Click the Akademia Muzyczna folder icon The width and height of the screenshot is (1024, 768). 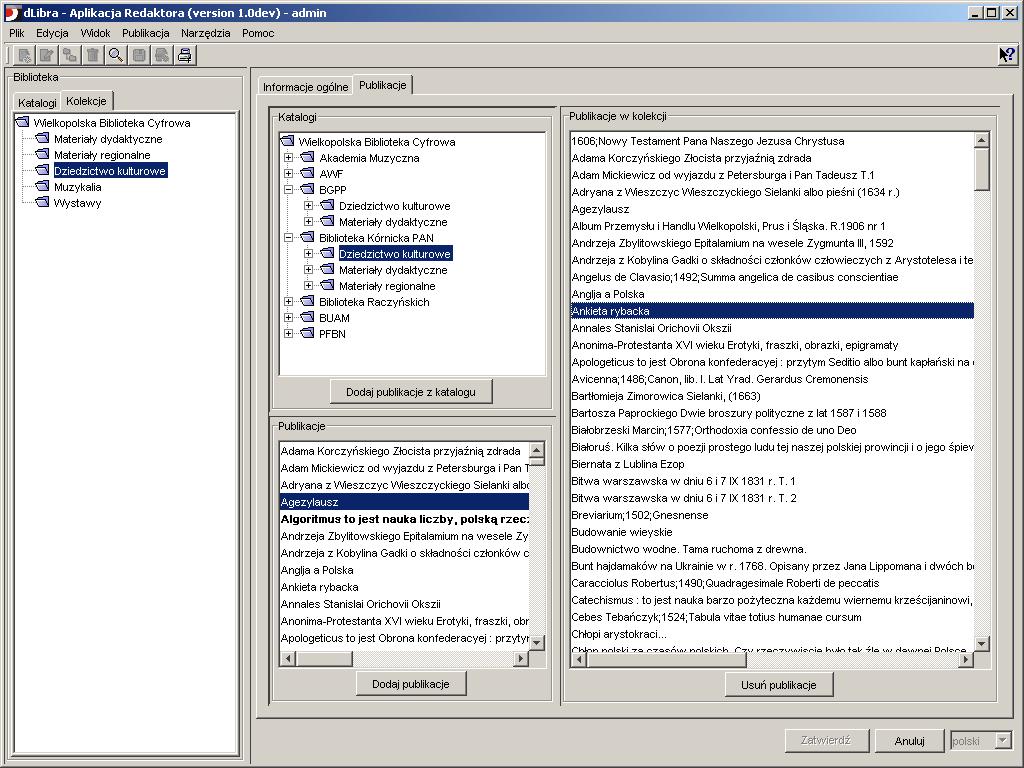pos(307,157)
